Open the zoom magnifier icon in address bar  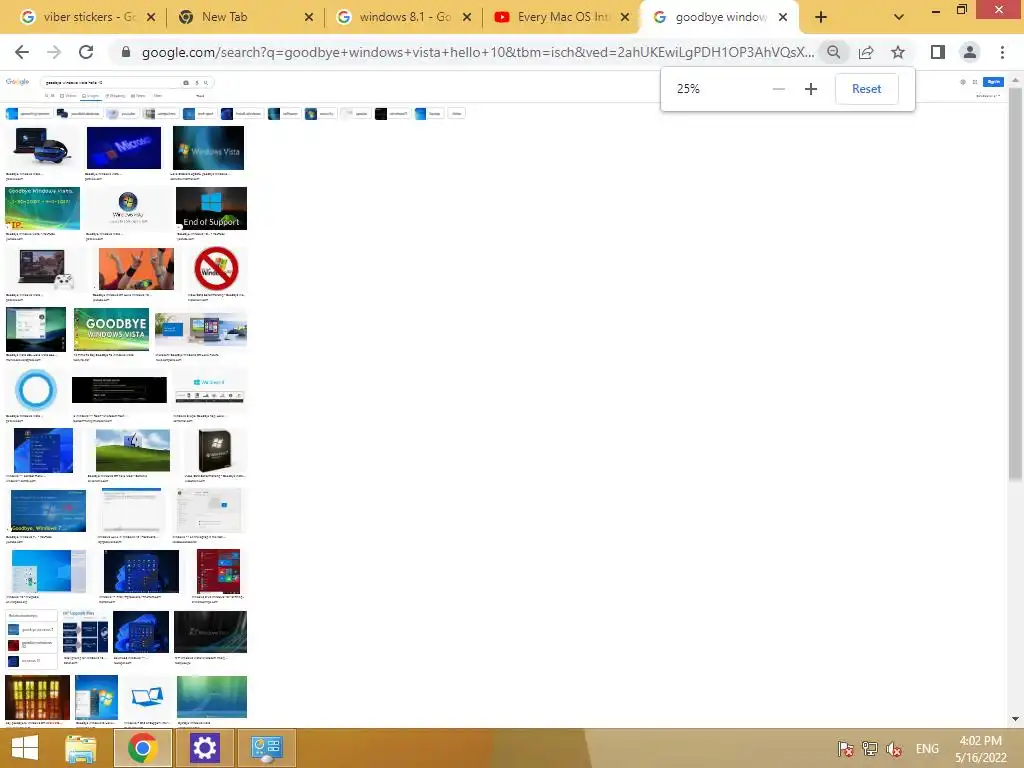tap(833, 52)
